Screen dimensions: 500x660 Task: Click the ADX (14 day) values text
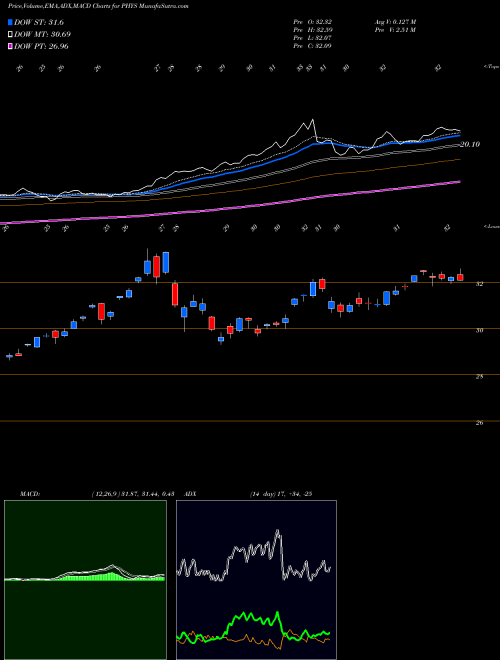point(281,494)
